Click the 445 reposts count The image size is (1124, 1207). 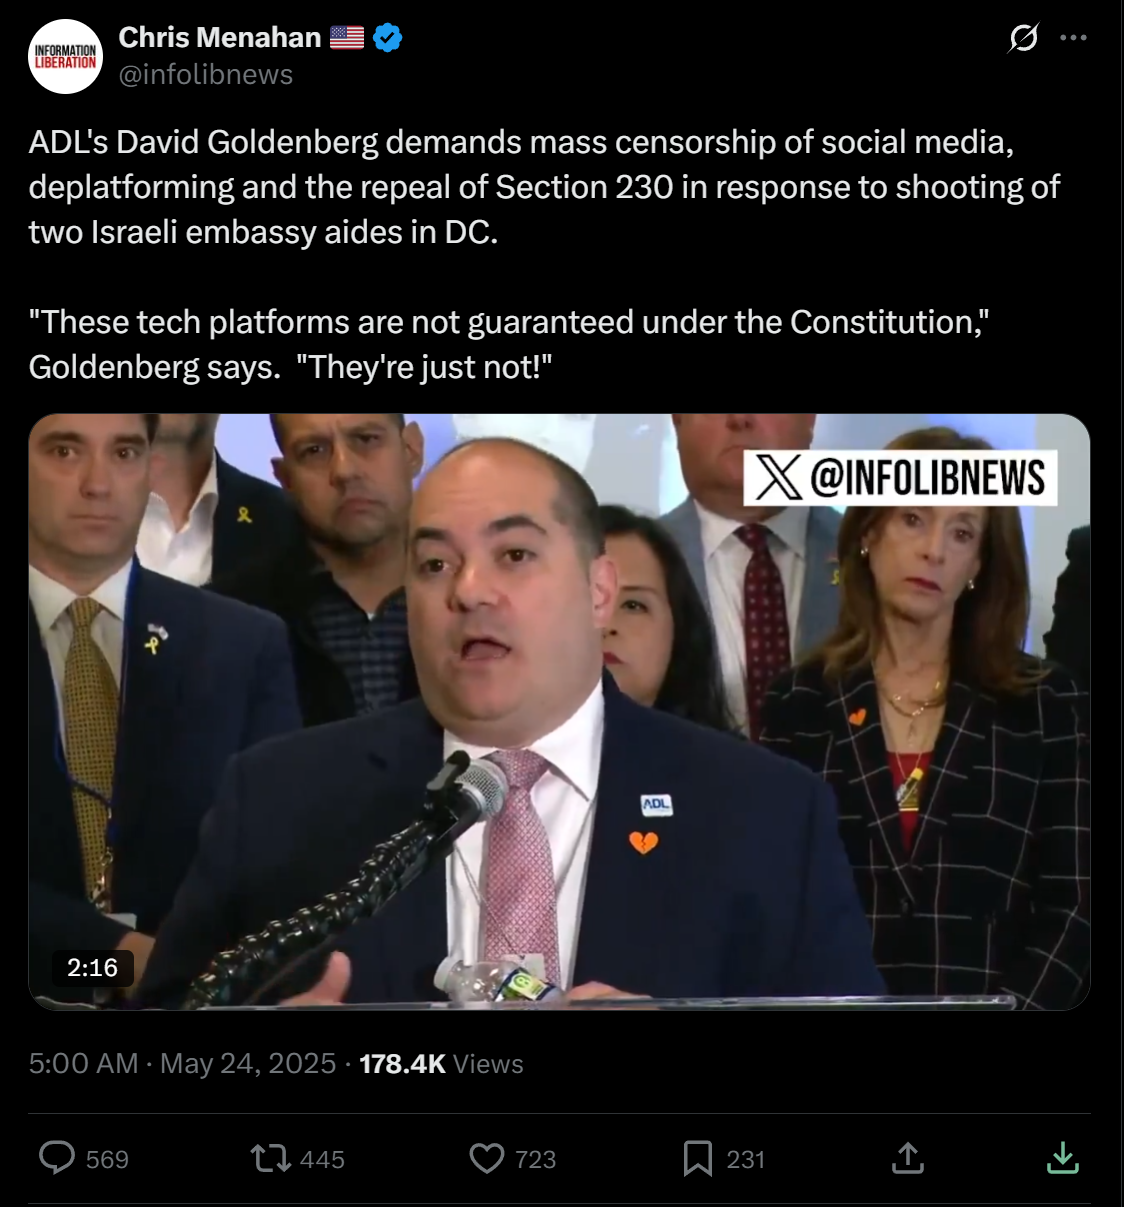pyautogui.click(x=322, y=1160)
